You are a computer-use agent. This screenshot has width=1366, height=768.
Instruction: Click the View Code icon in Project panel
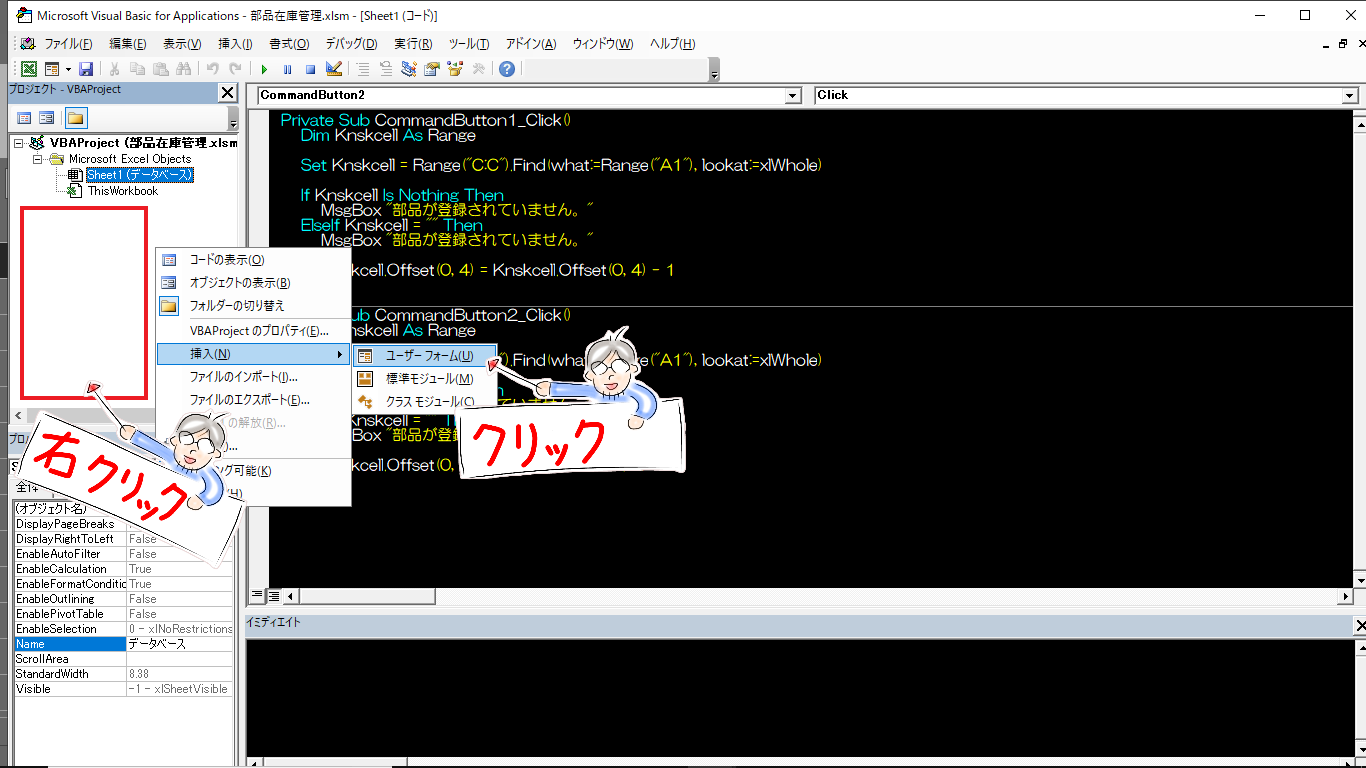click(24, 118)
